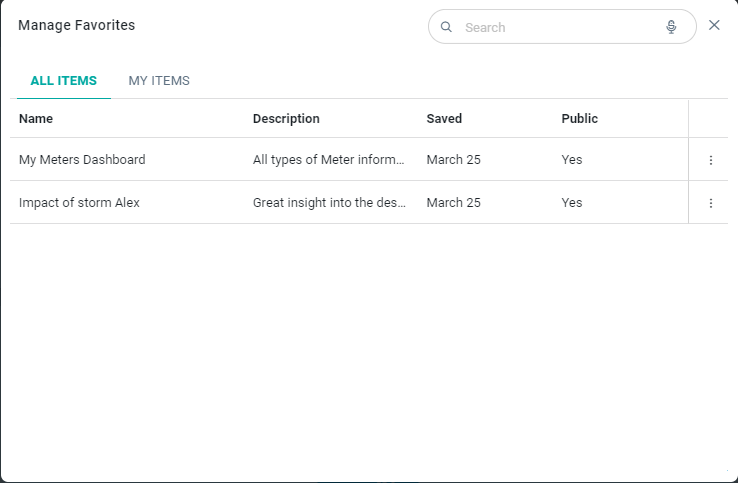This screenshot has width=738, height=483.
Task: Sort by the Public column header
Action: click(579, 119)
